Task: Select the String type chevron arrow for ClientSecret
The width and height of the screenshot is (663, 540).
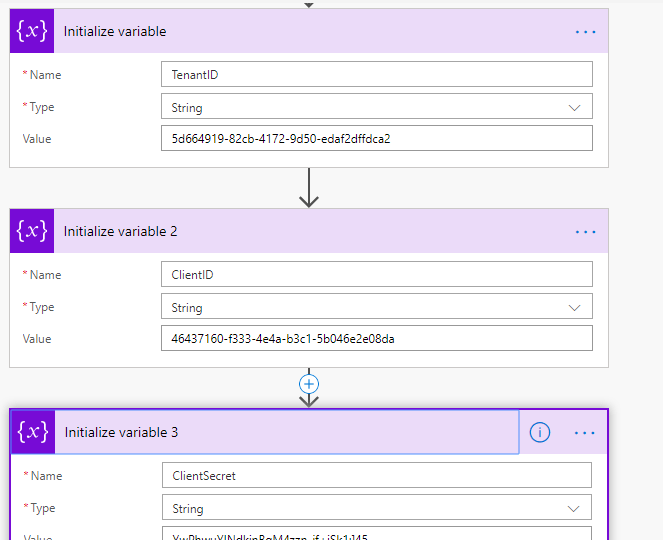Action: click(x=573, y=509)
